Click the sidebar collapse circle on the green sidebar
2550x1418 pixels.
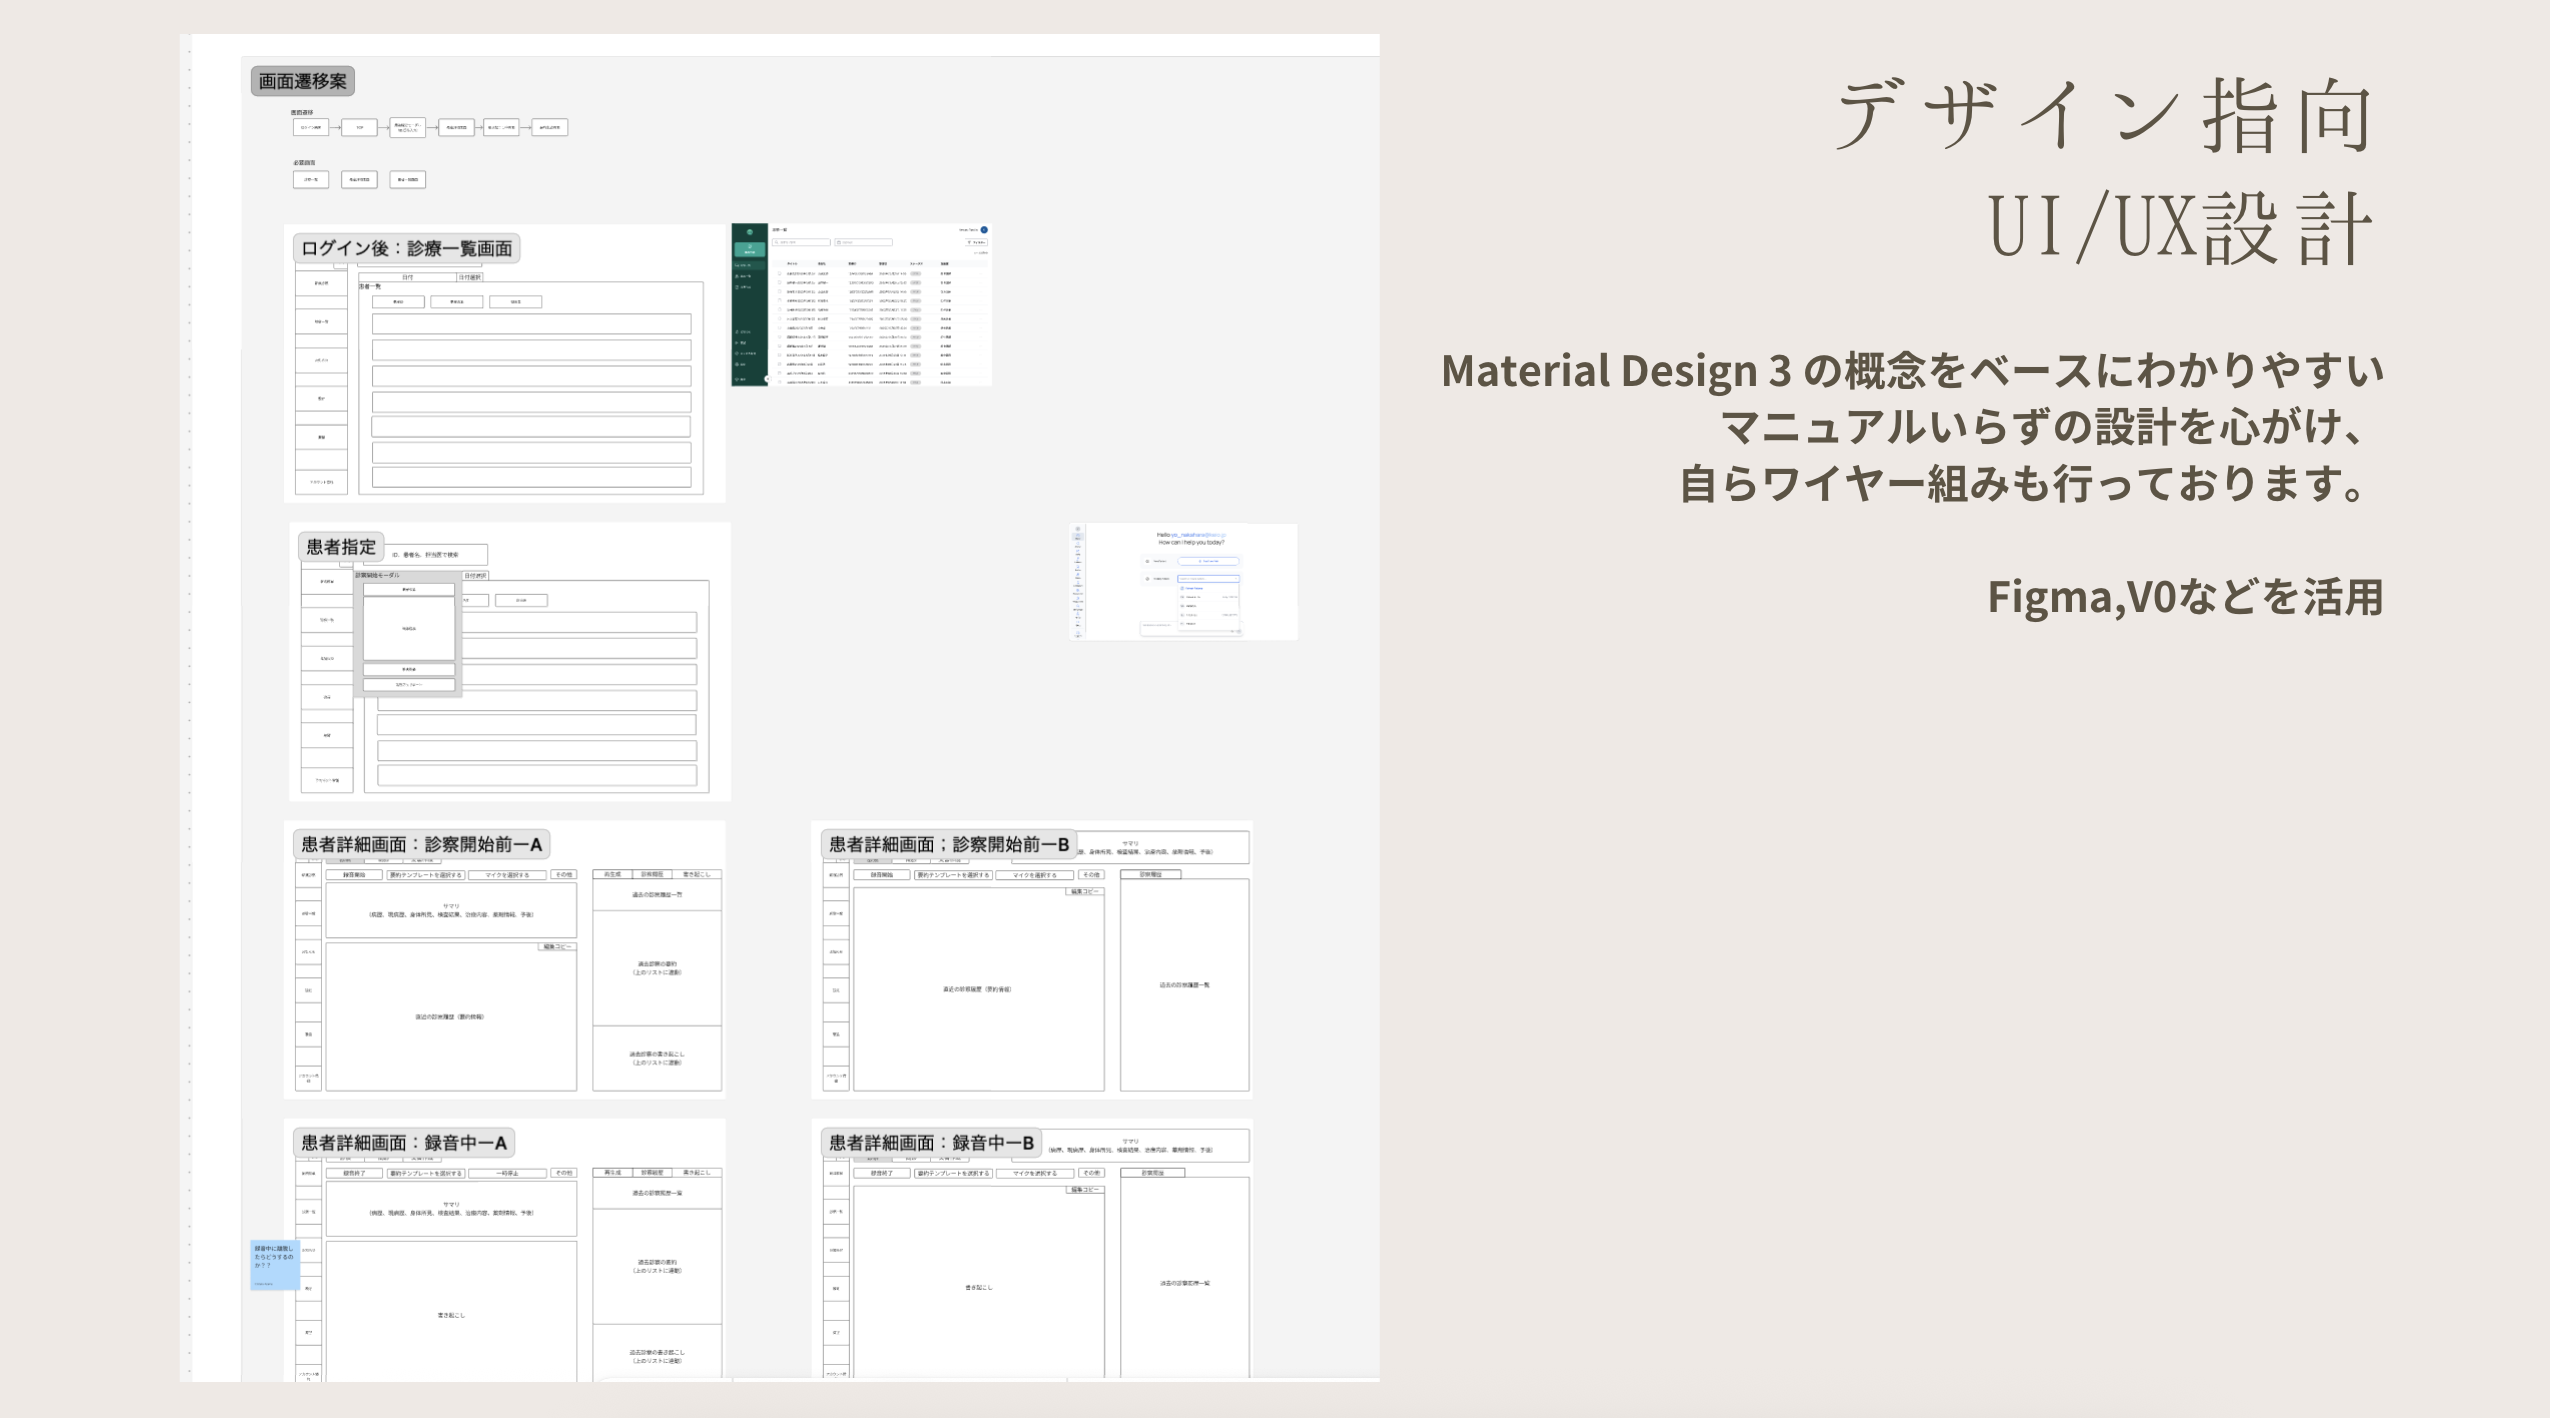[768, 379]
